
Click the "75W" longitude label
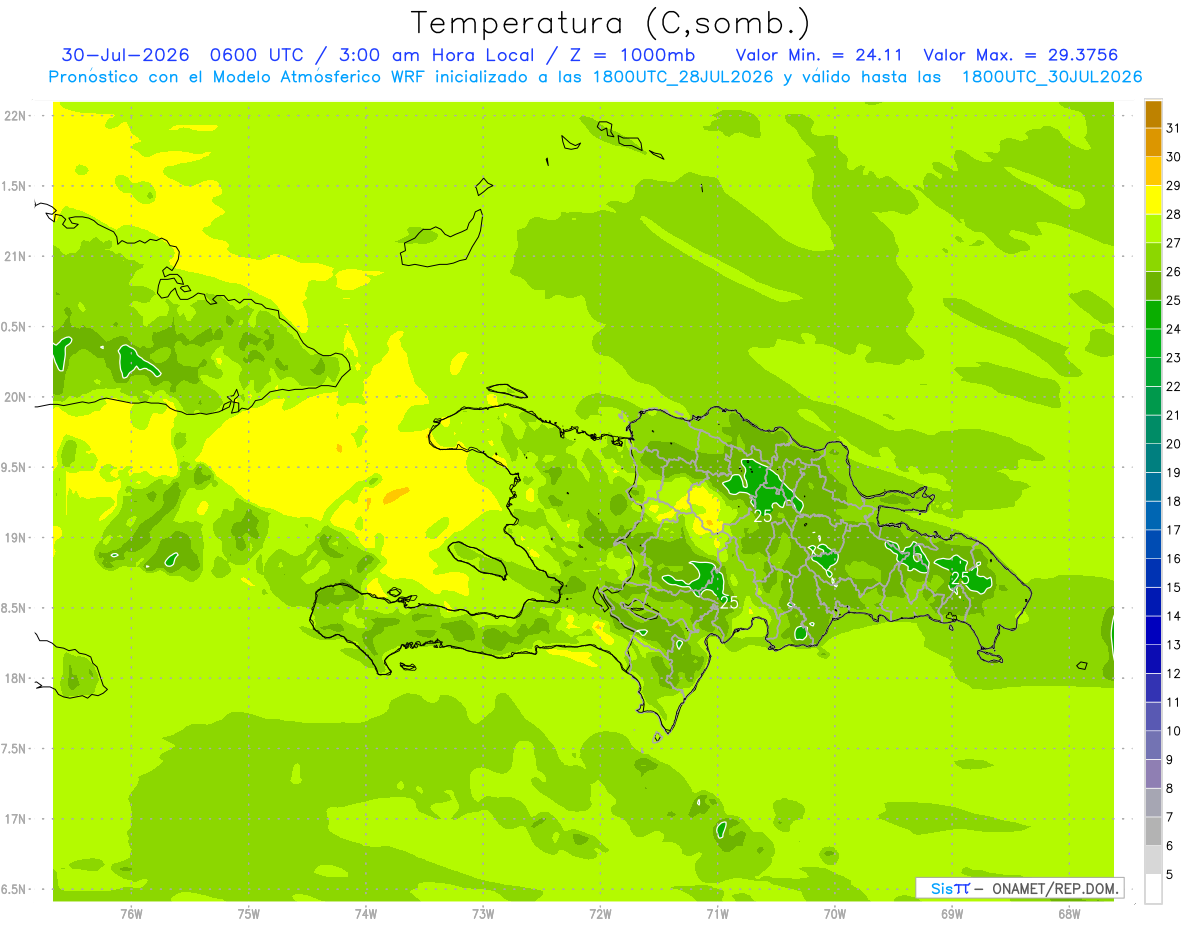pos(249,913)
